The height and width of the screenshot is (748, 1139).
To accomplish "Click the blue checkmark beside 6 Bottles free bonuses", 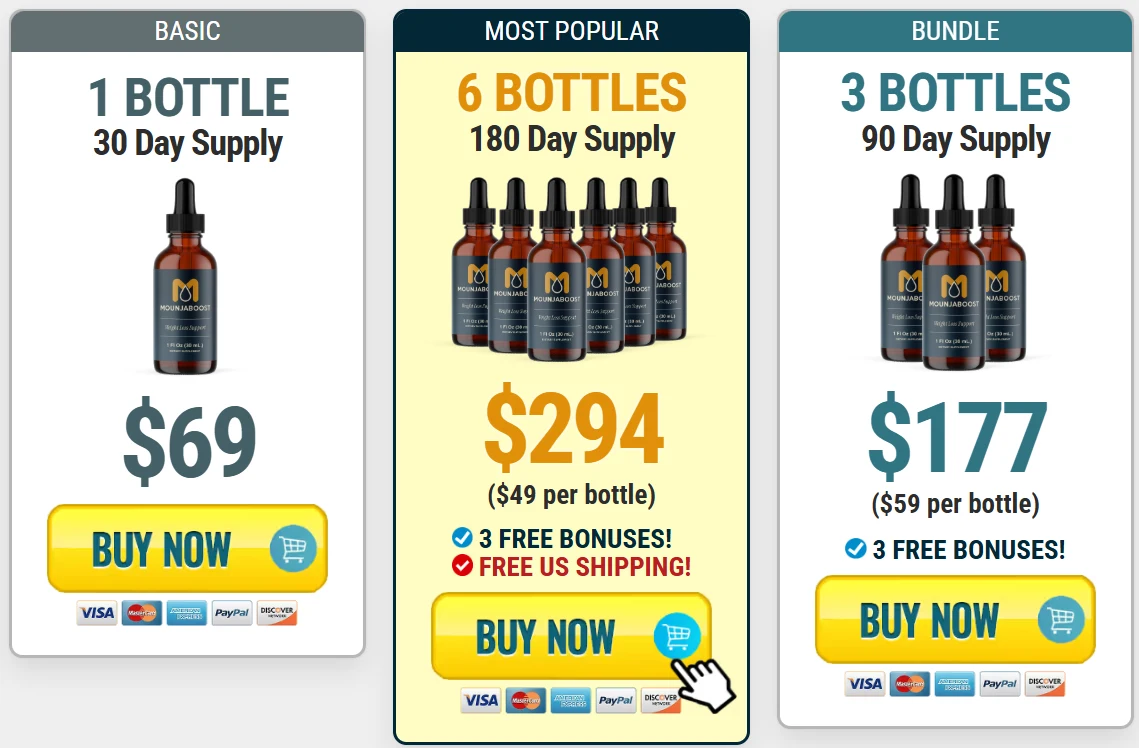I will point(462,537).
